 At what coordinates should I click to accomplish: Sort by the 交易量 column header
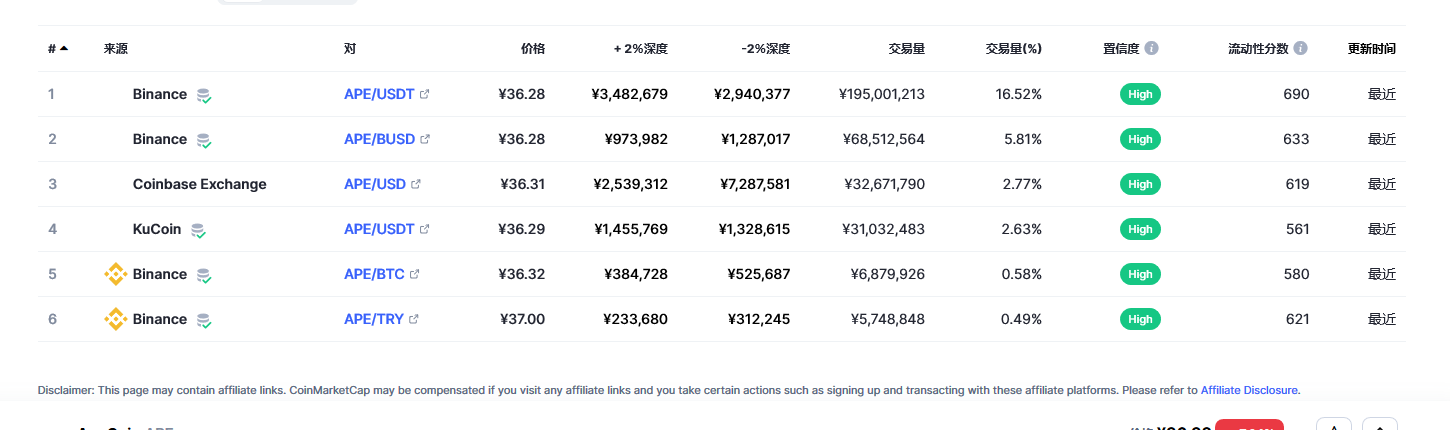[x=906, y=48]
